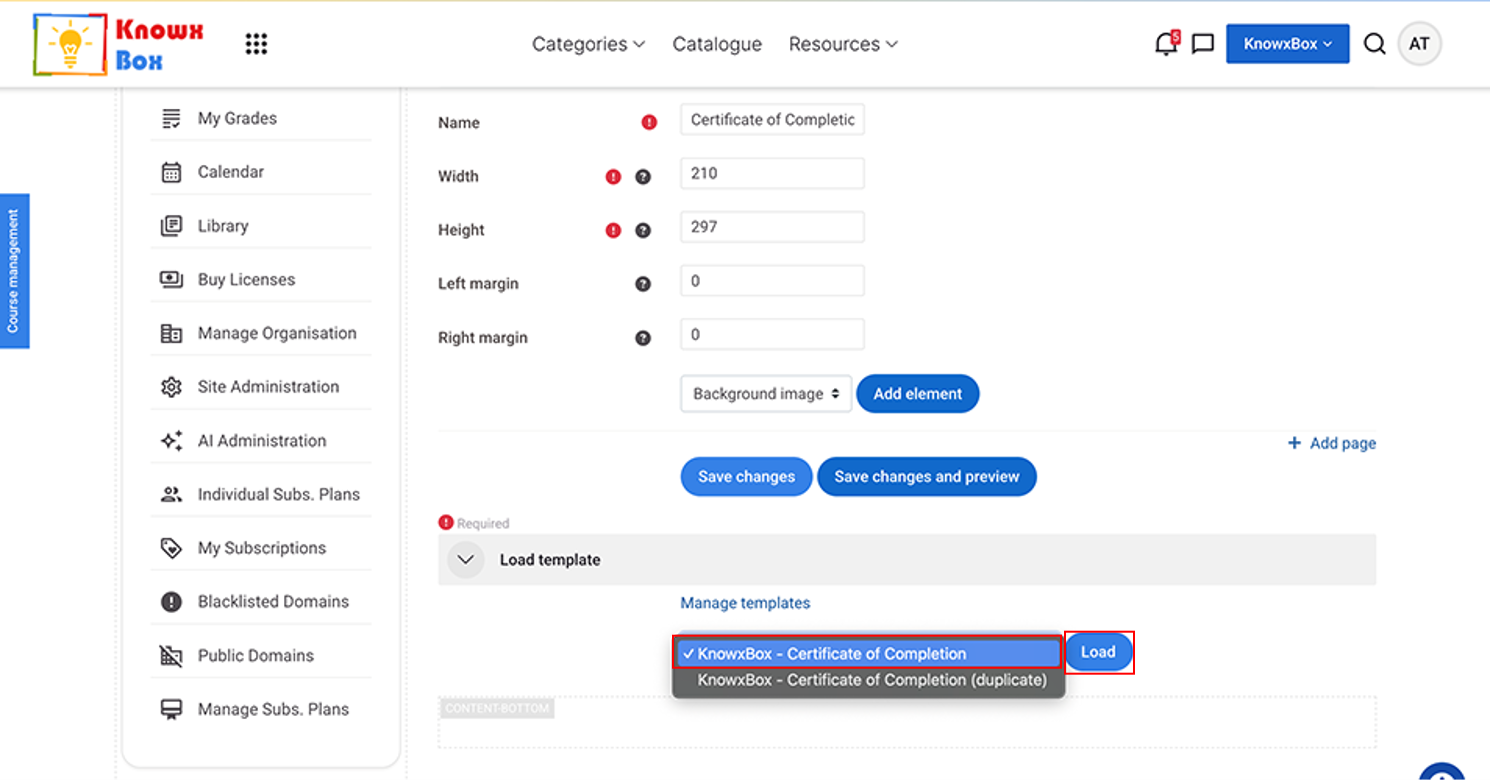Click the My Grades icon

click(x=171, y=118)
